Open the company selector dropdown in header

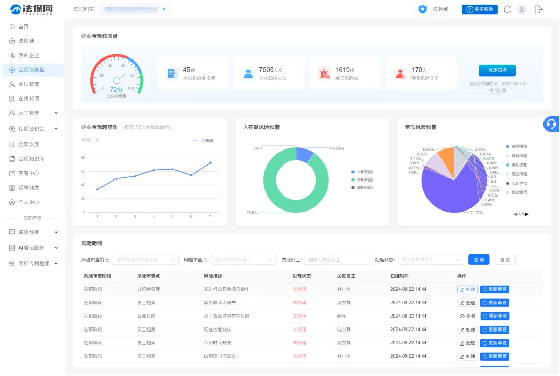134,9
